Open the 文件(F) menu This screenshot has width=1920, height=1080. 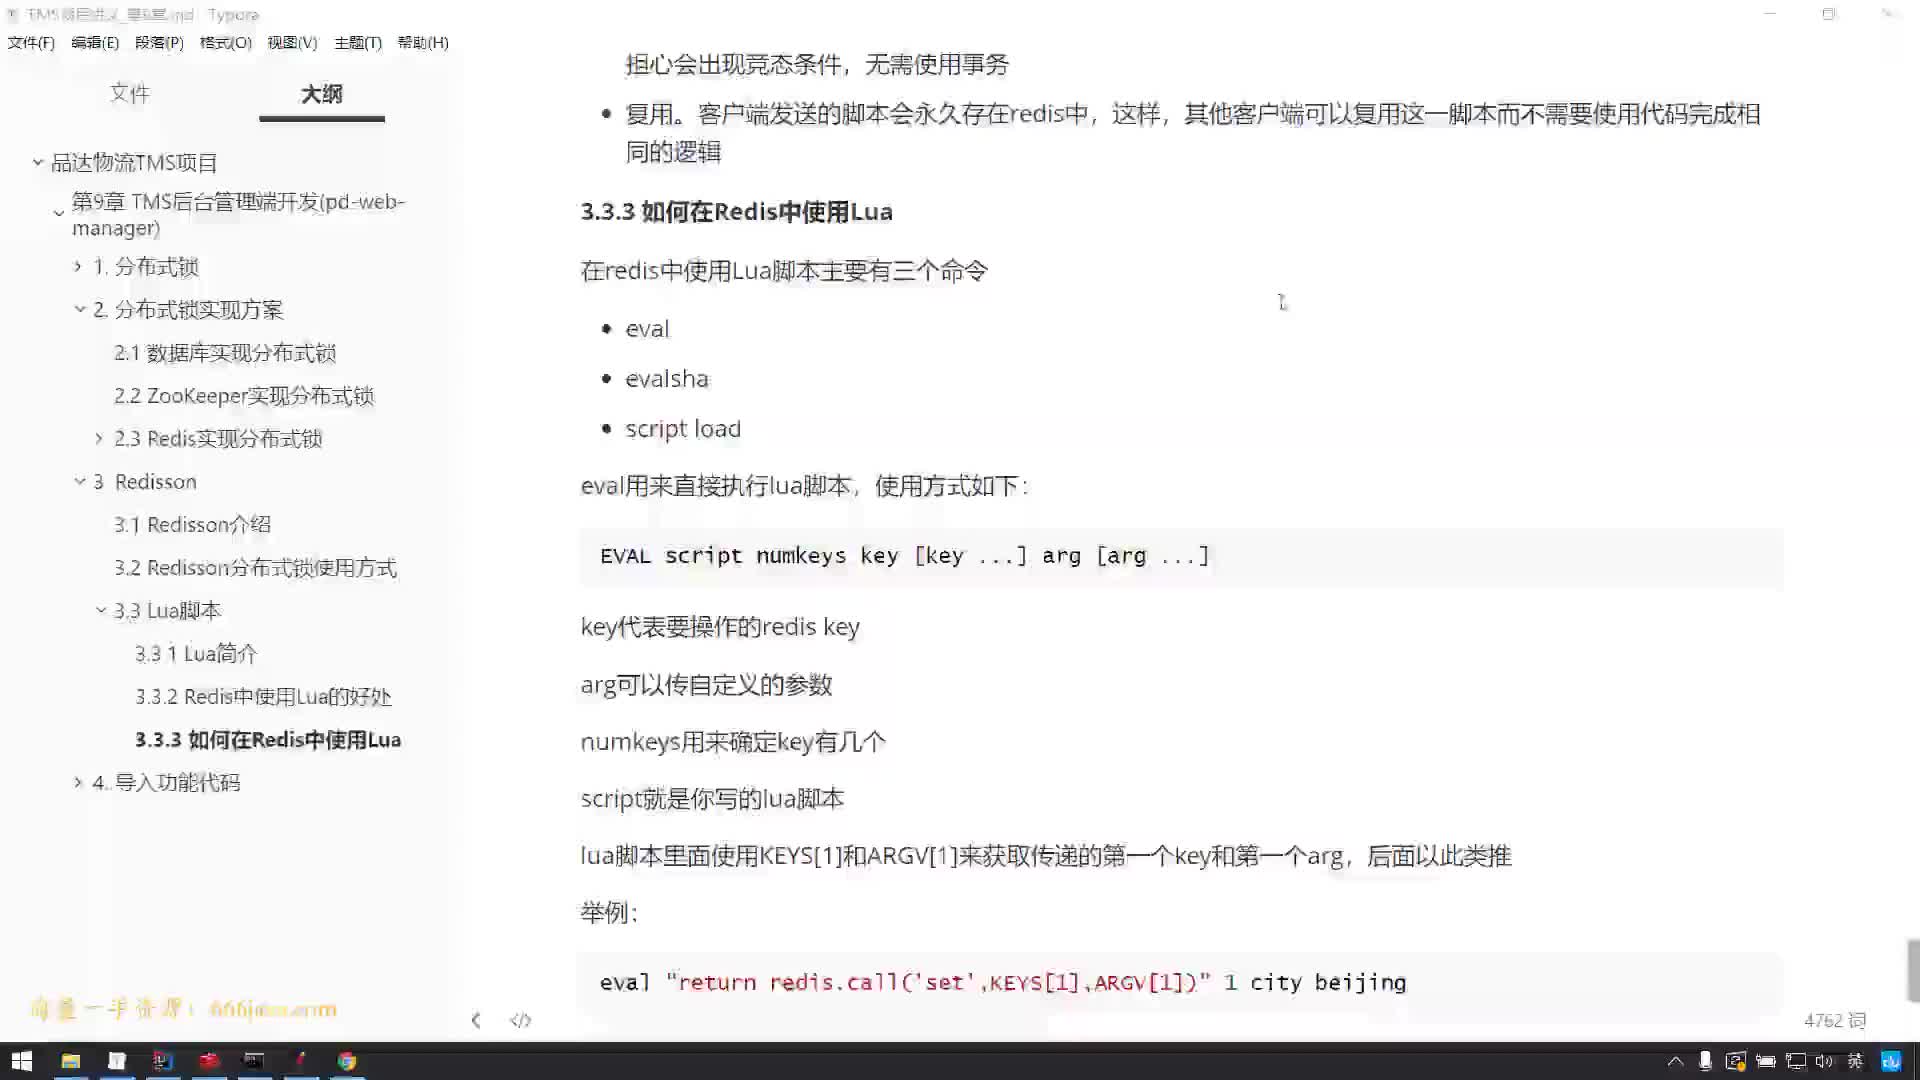31,43
